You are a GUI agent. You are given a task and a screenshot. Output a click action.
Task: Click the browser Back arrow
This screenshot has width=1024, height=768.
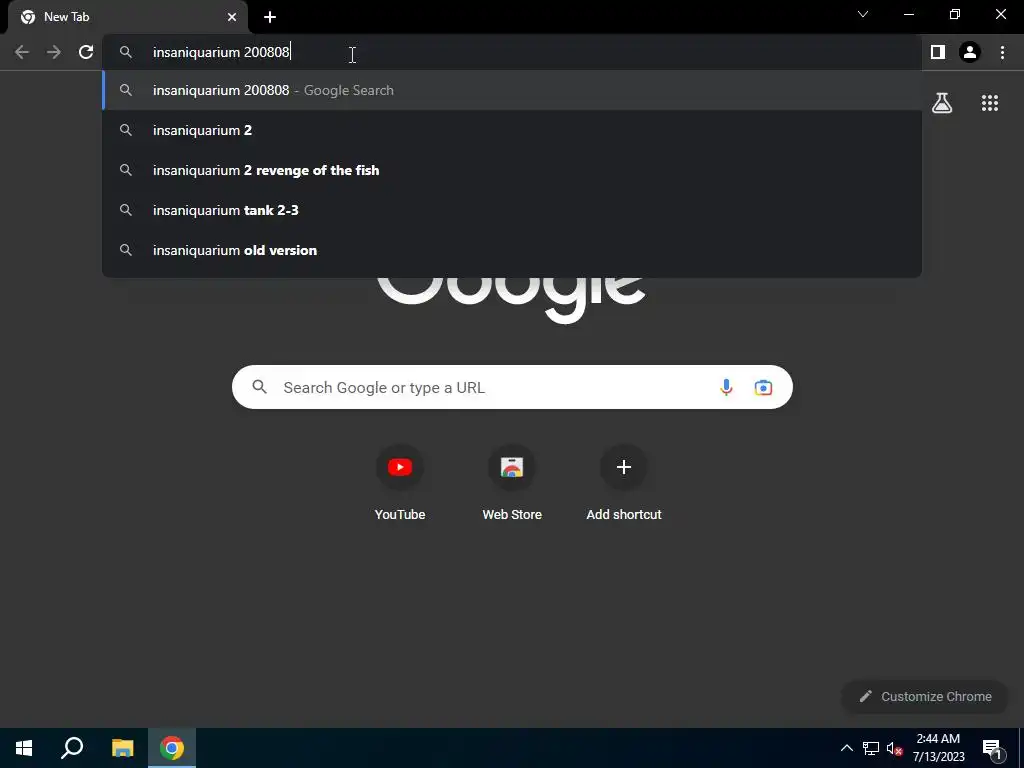pyautogui.click(x=22, y=52)
